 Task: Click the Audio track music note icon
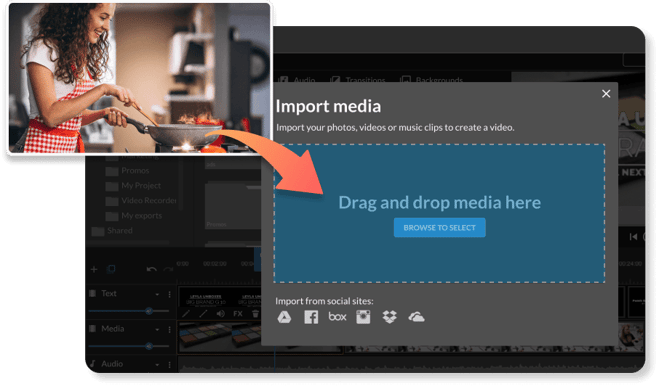(x=92, y=364)
